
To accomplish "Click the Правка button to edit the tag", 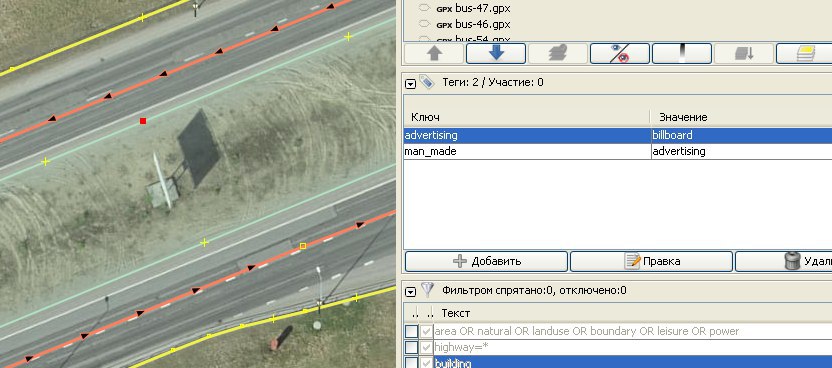I will click(652, 261).
